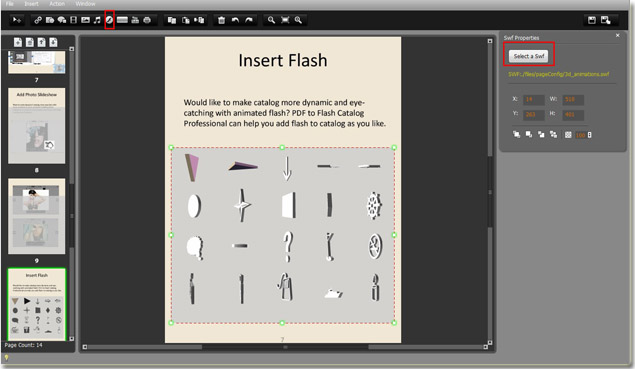Image resolution: width=635 pixels, height=369 pixels.
Task: Select the printable area printer tool
Action: [x=147, y=20]
